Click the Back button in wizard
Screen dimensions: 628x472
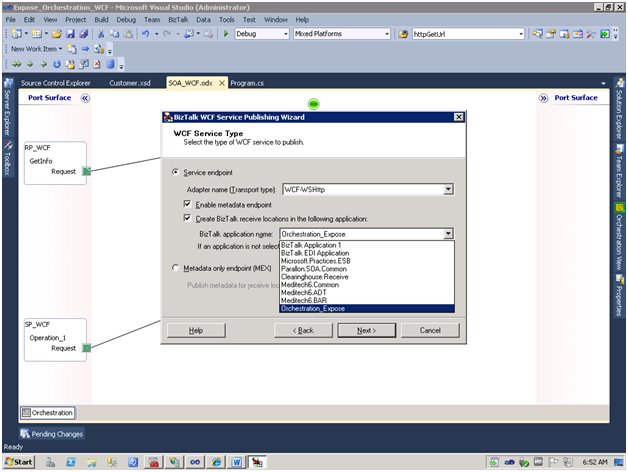click(x=303, y=331)
